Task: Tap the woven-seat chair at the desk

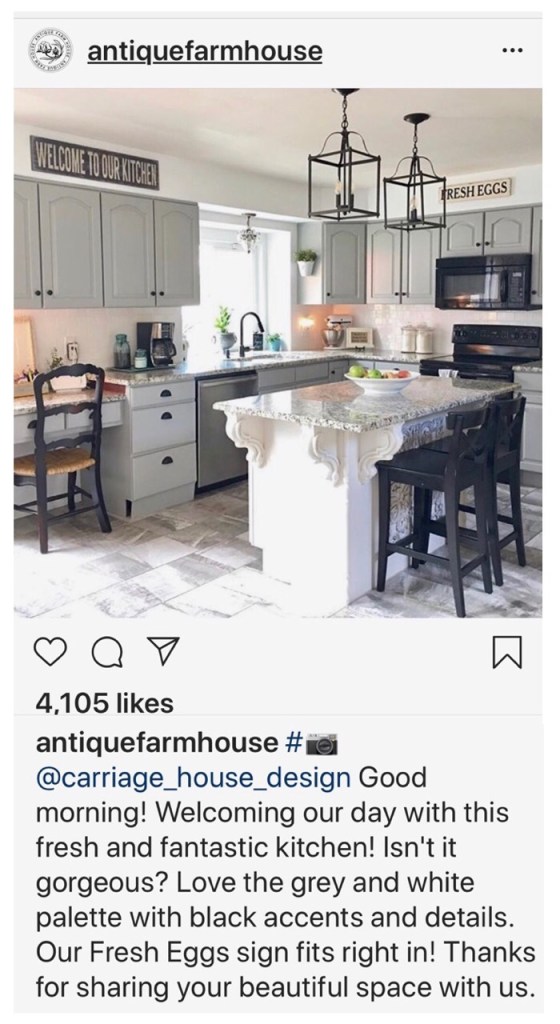Action: [x=67, y=456]
